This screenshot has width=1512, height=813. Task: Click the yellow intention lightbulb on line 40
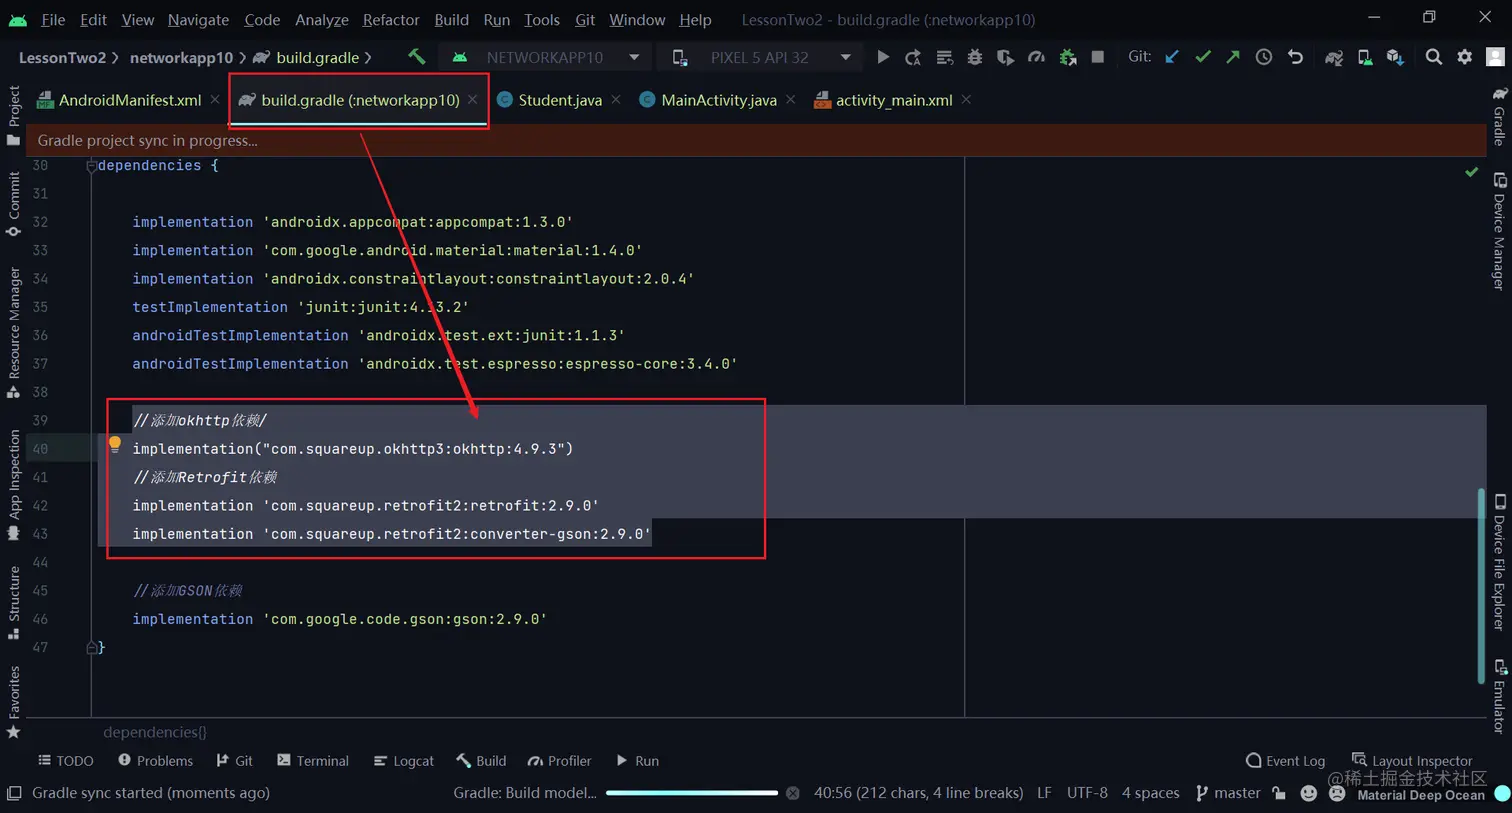click(115, 444)
